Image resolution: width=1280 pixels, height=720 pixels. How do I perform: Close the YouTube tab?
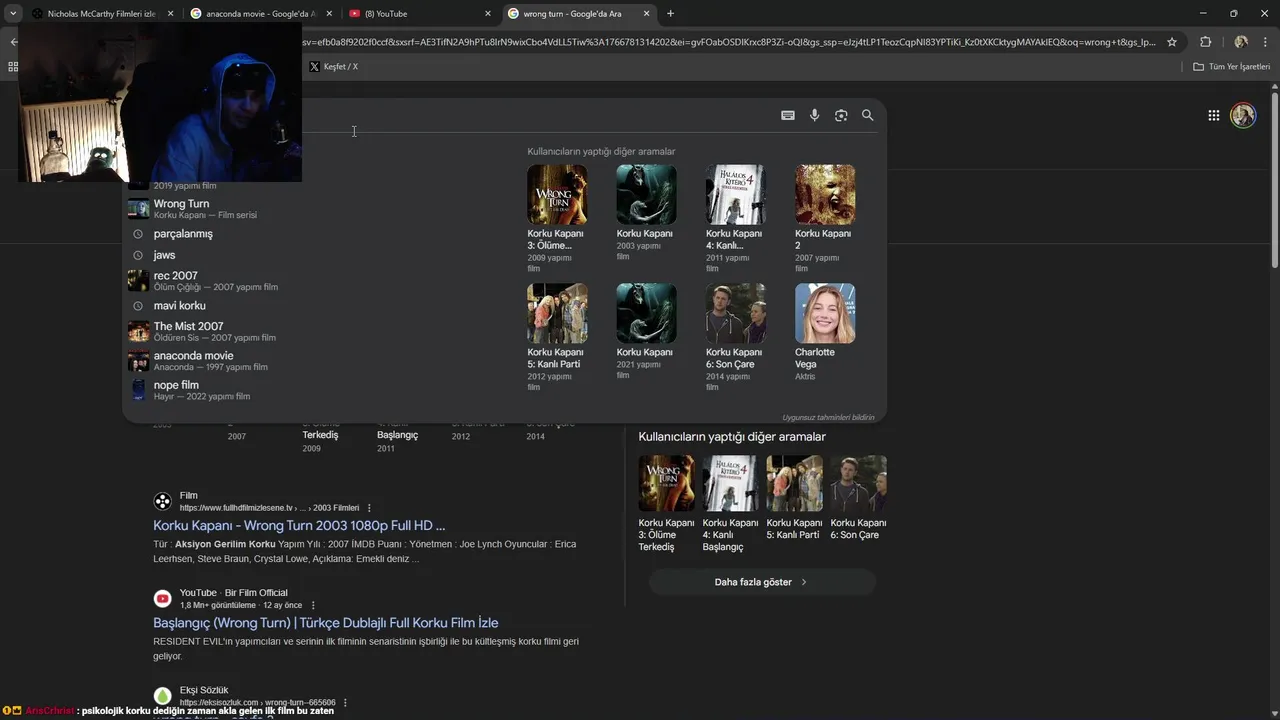[x=488, y=14]
